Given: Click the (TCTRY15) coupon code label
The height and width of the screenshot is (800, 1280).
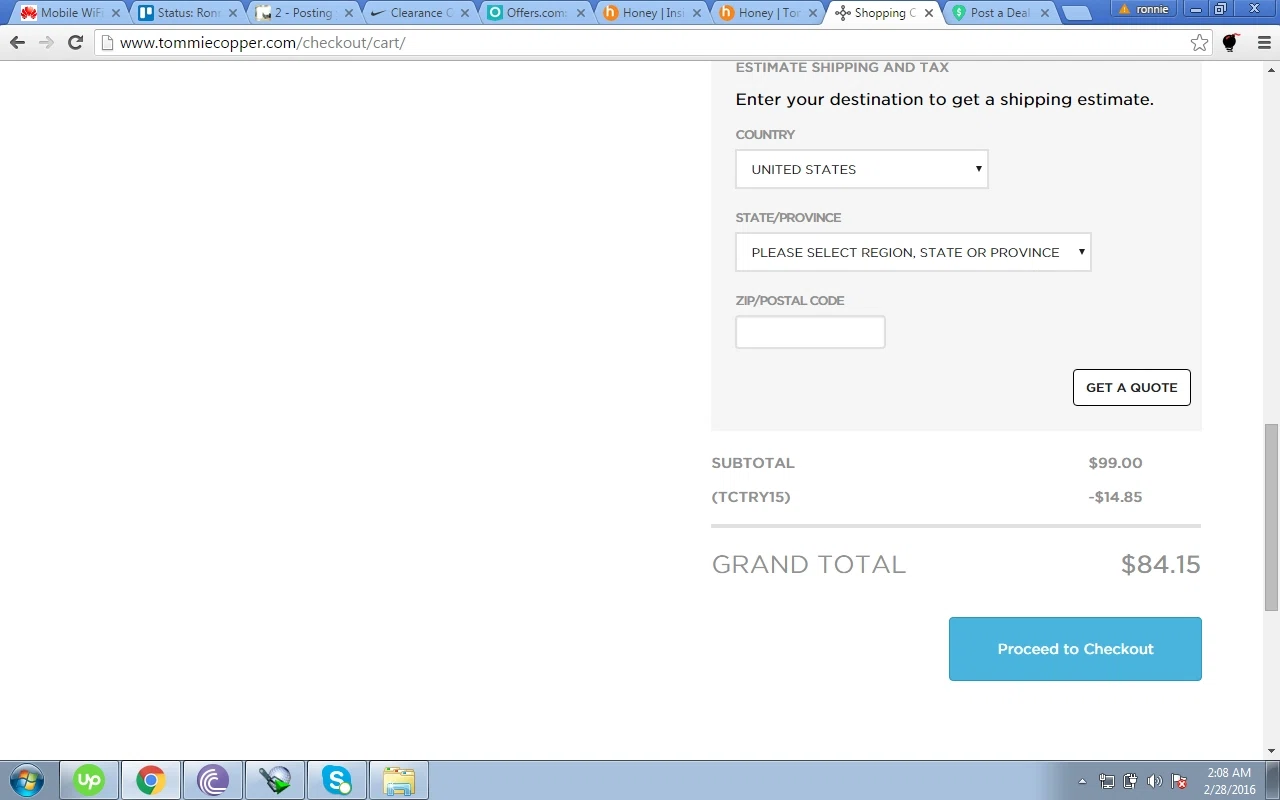Looking at the screenshot, I should [751, 497].
